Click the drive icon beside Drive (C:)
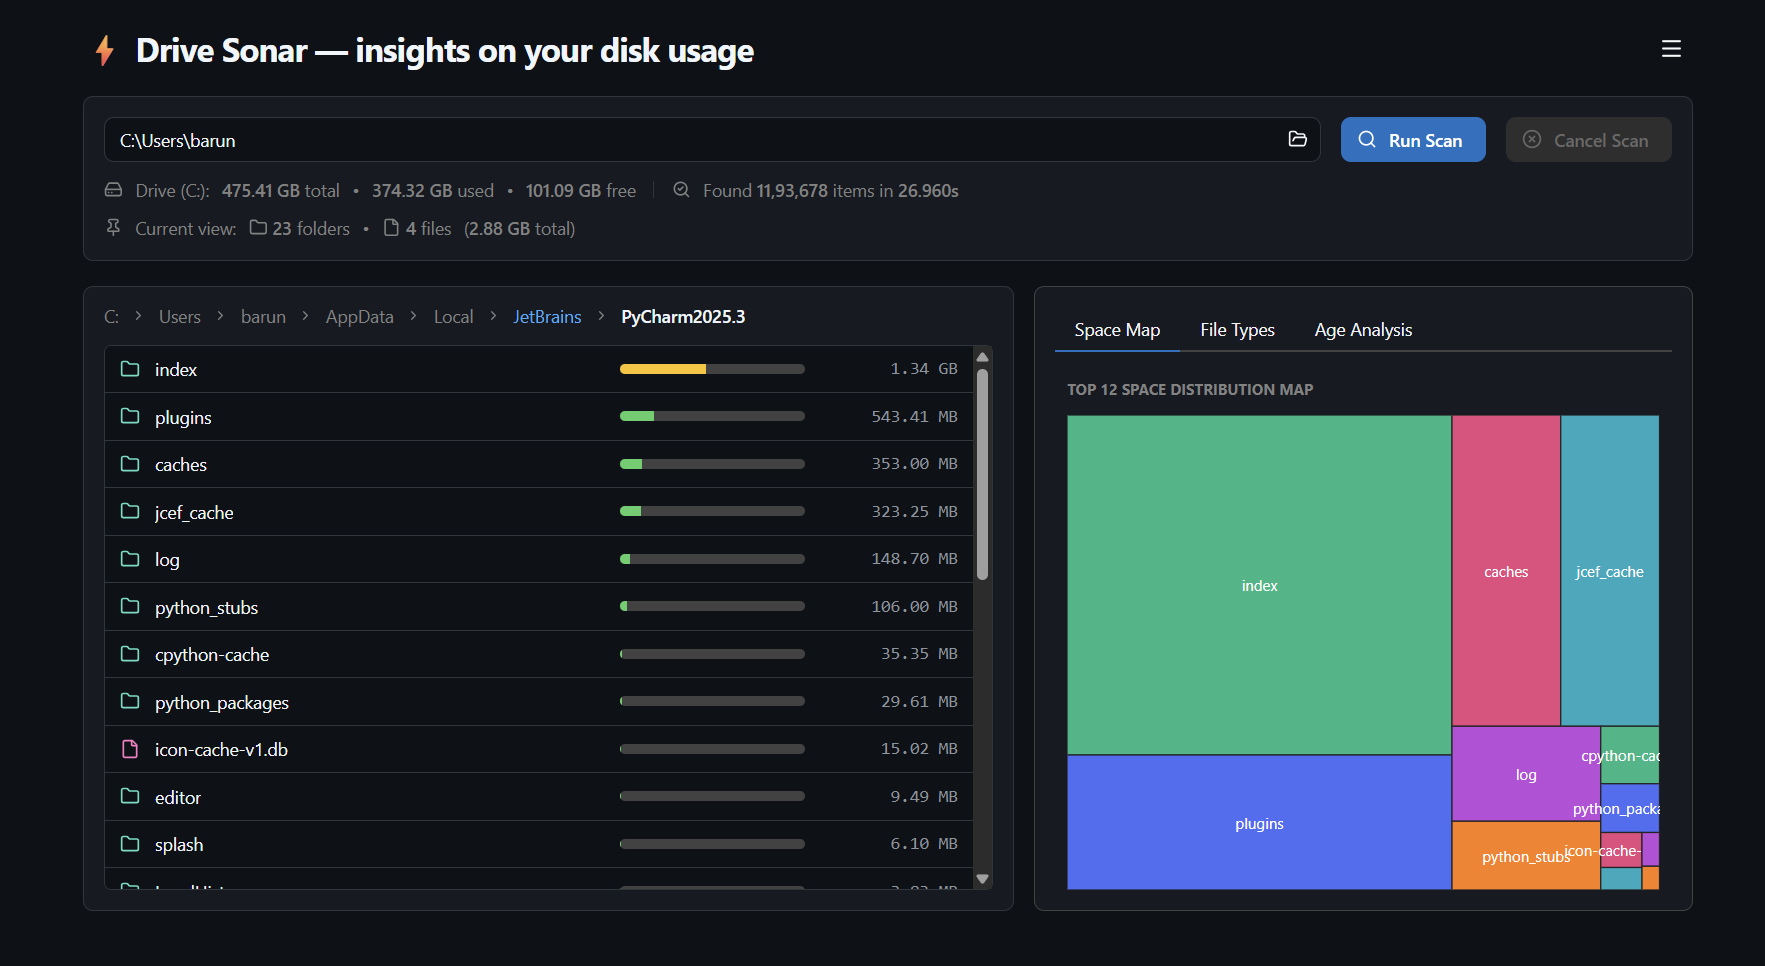This screenshot has height=966, width=1765. click(x=114, y=190)
